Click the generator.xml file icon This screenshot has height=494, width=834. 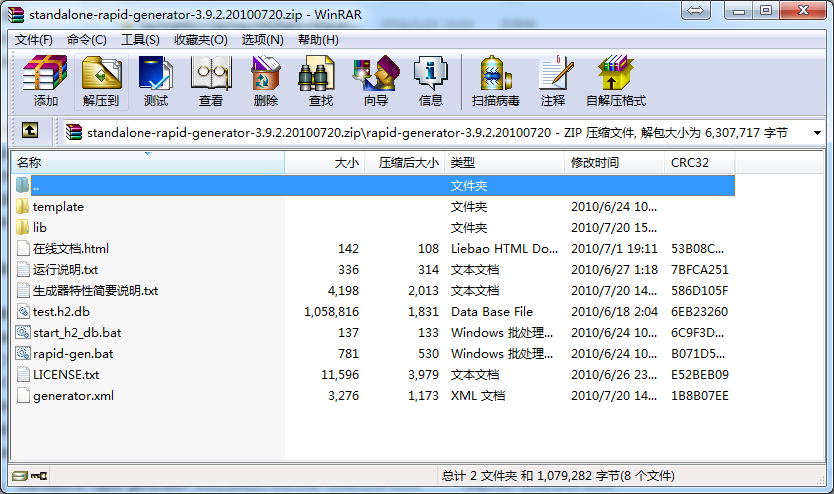[x=22, y=396]
